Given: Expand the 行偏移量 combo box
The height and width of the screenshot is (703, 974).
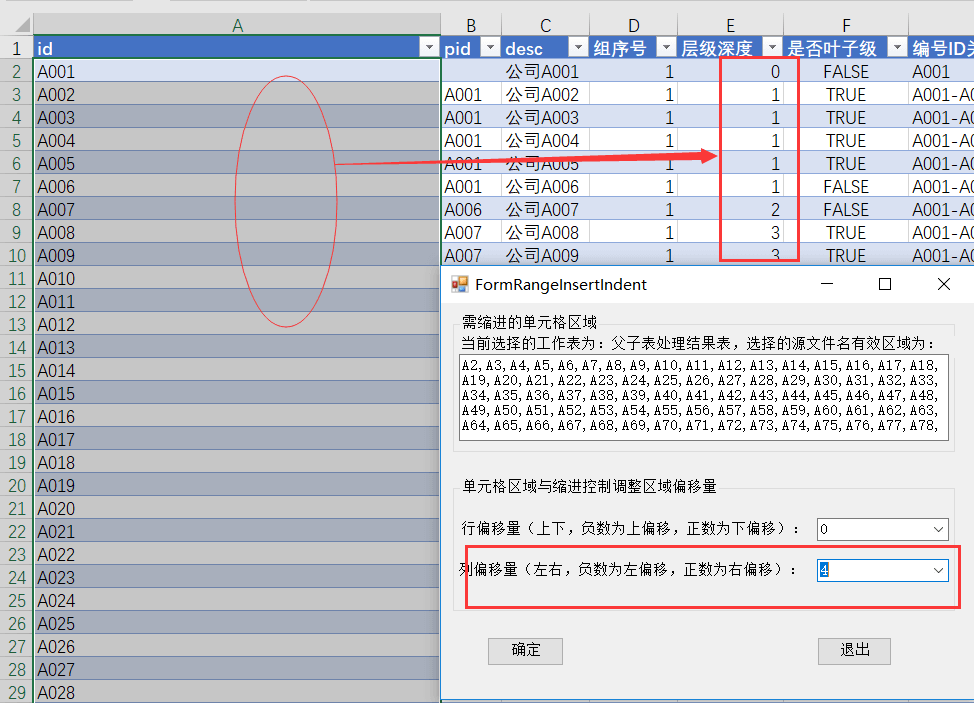Looking at the screenshot, I should [x=938, y=529].
